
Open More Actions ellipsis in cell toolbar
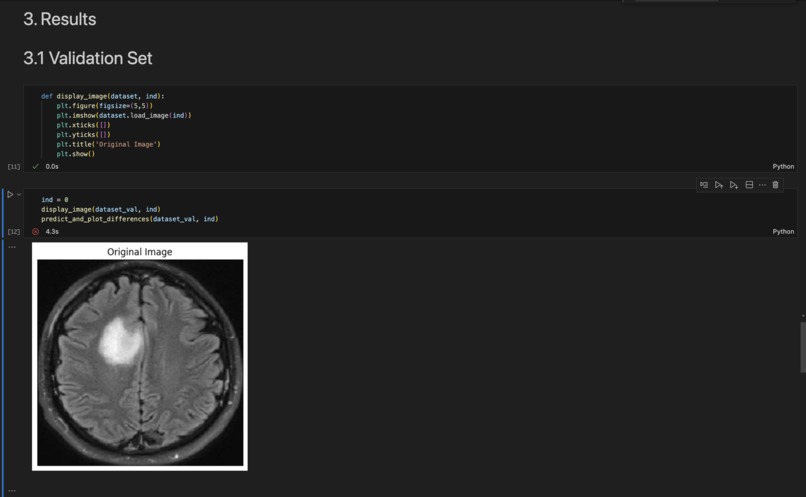point(762,185)
